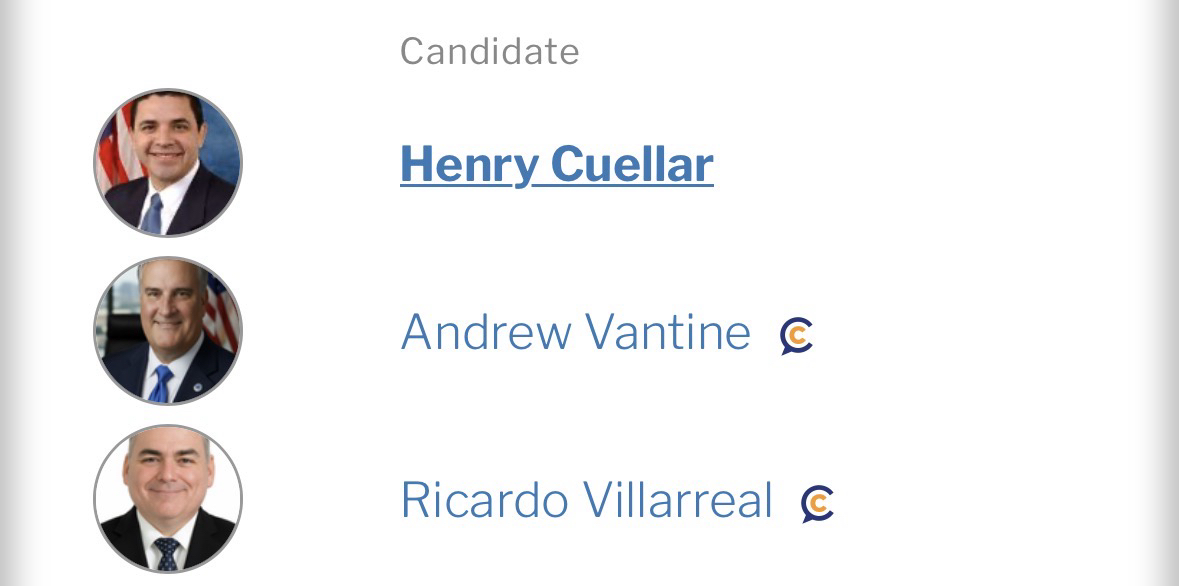Click the American flag in Cuellar's photo

[115, 148]
